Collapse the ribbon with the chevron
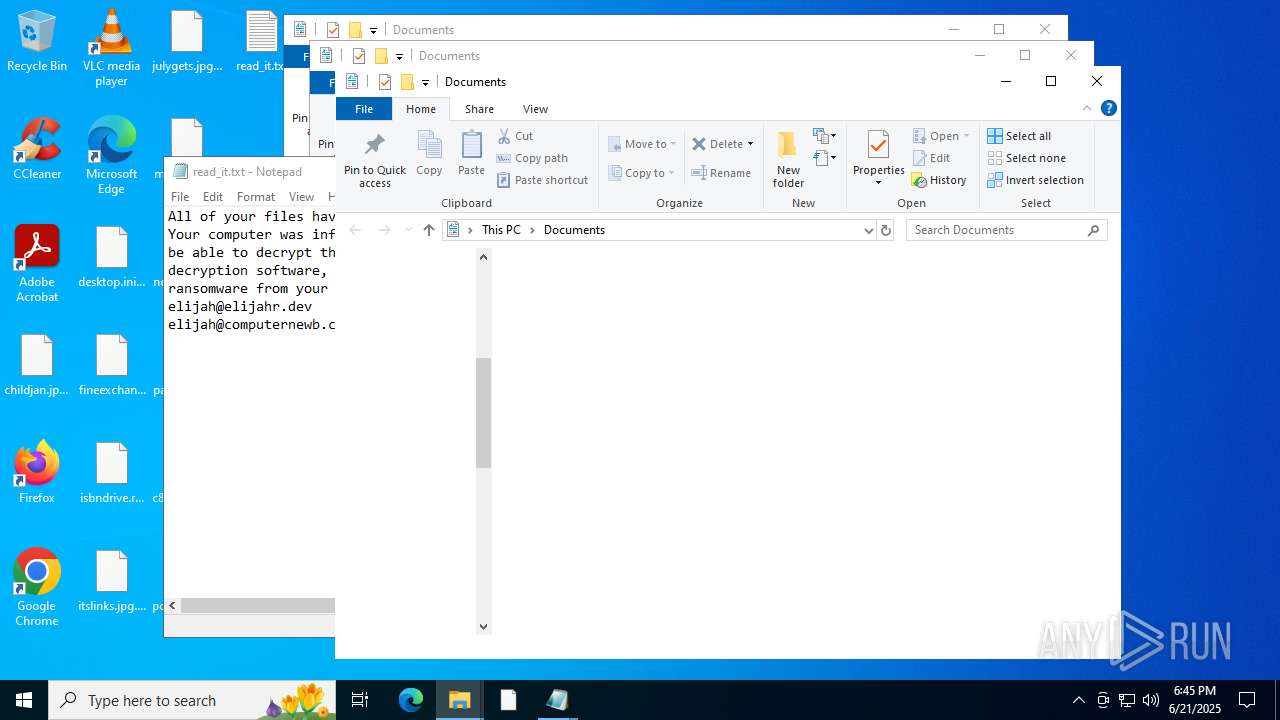1280x720 pixels. point(1087,108)
